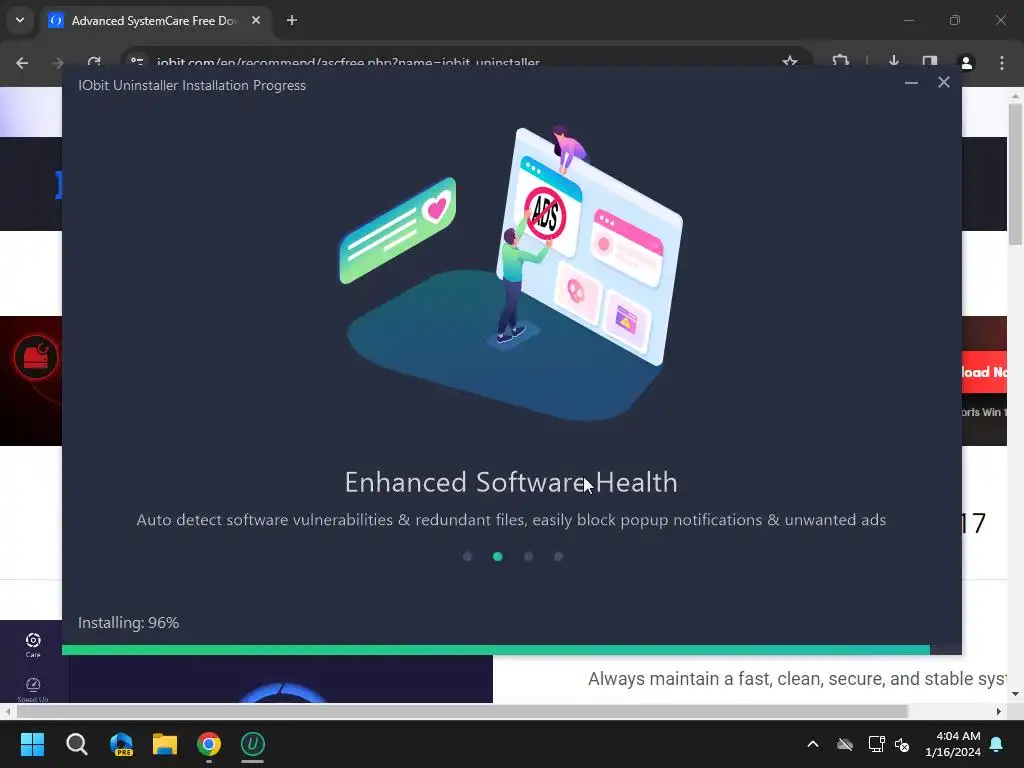Show hidden system tray icons
This screenshot has width=1024, height=768.
(x=813, y=744)
